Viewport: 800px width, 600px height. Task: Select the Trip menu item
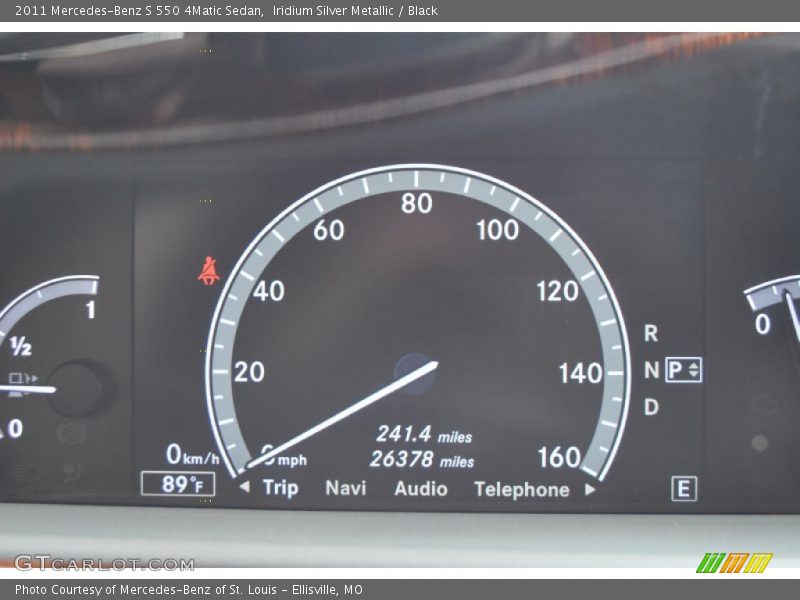[281, 488]
